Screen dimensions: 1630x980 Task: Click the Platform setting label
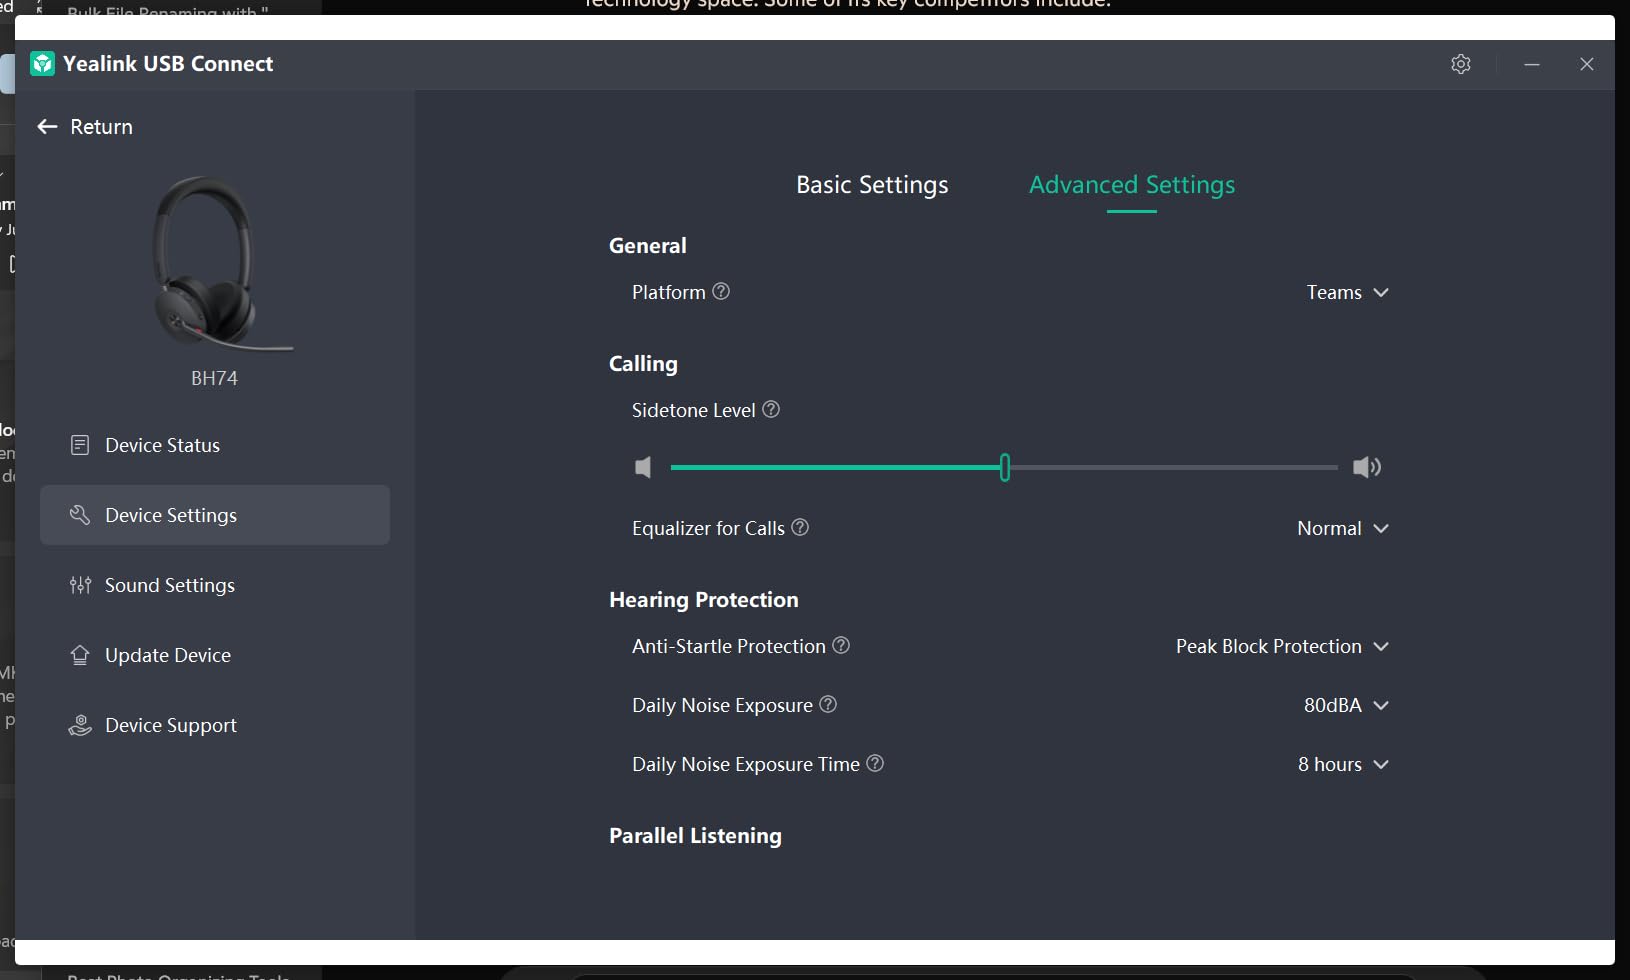coord(669,292)
